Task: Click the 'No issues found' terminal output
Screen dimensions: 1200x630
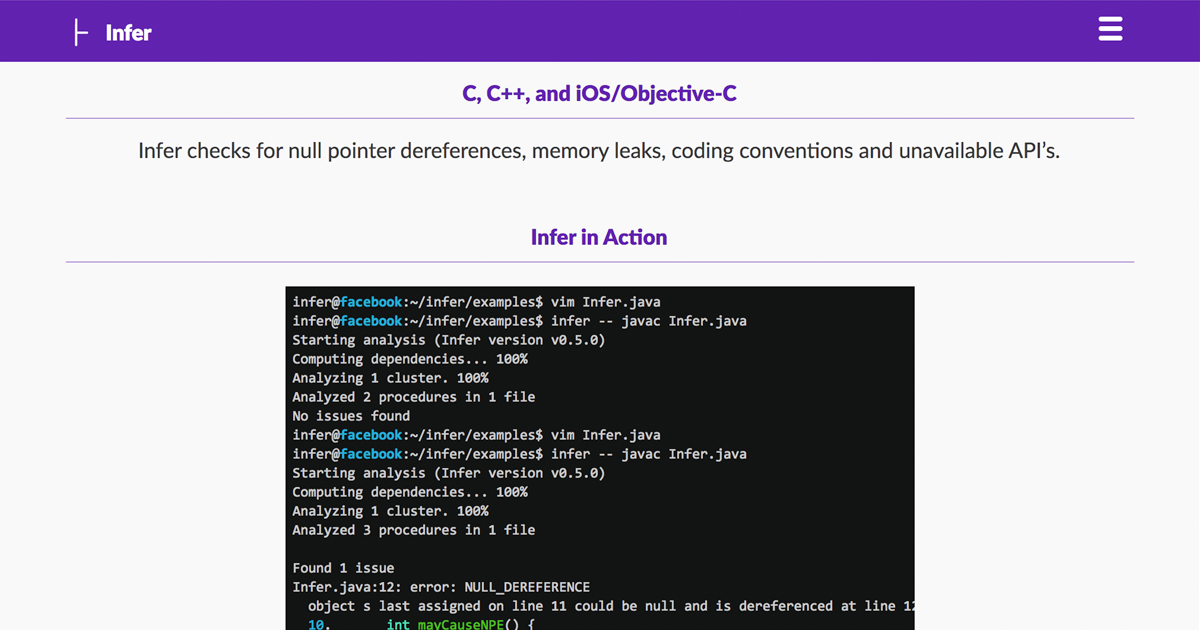Action: pos(351,416)
